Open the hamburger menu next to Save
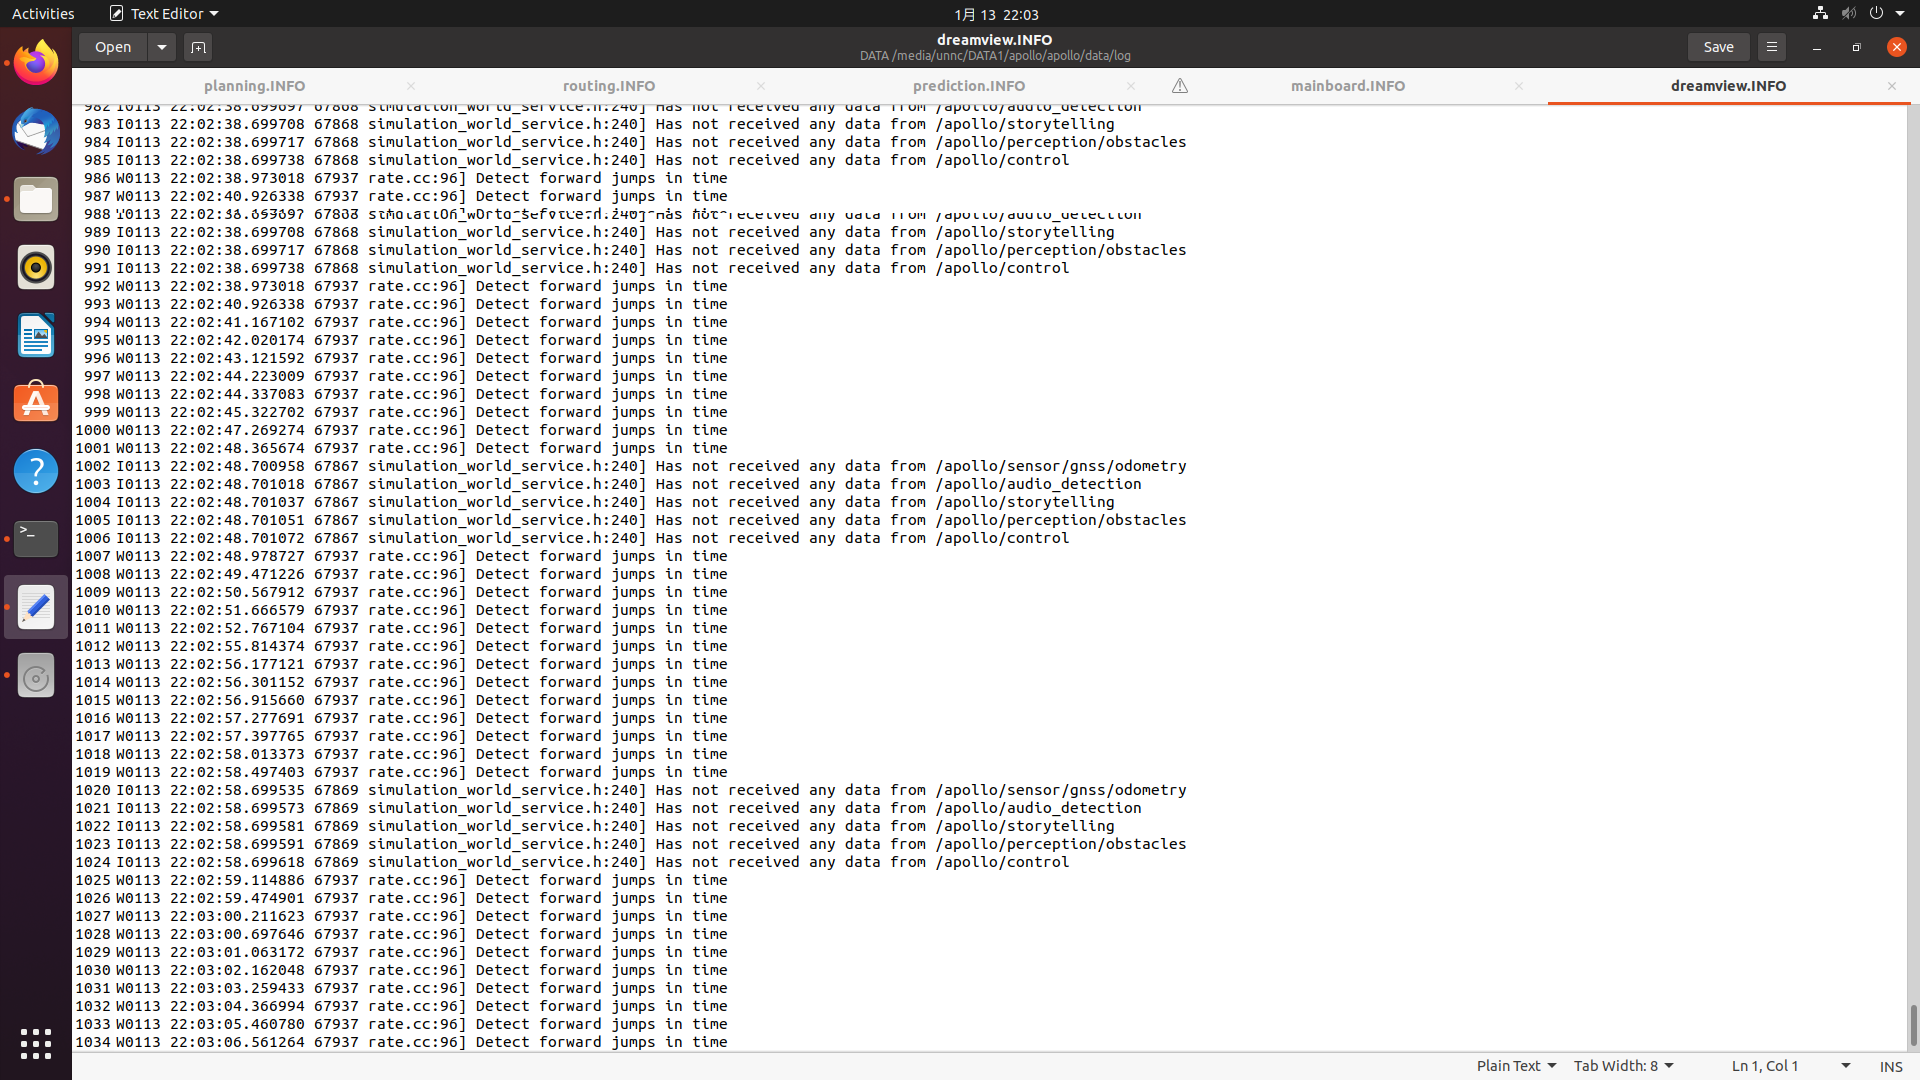This screenshot has width=1920, height=1080. tap(1771, 47)
